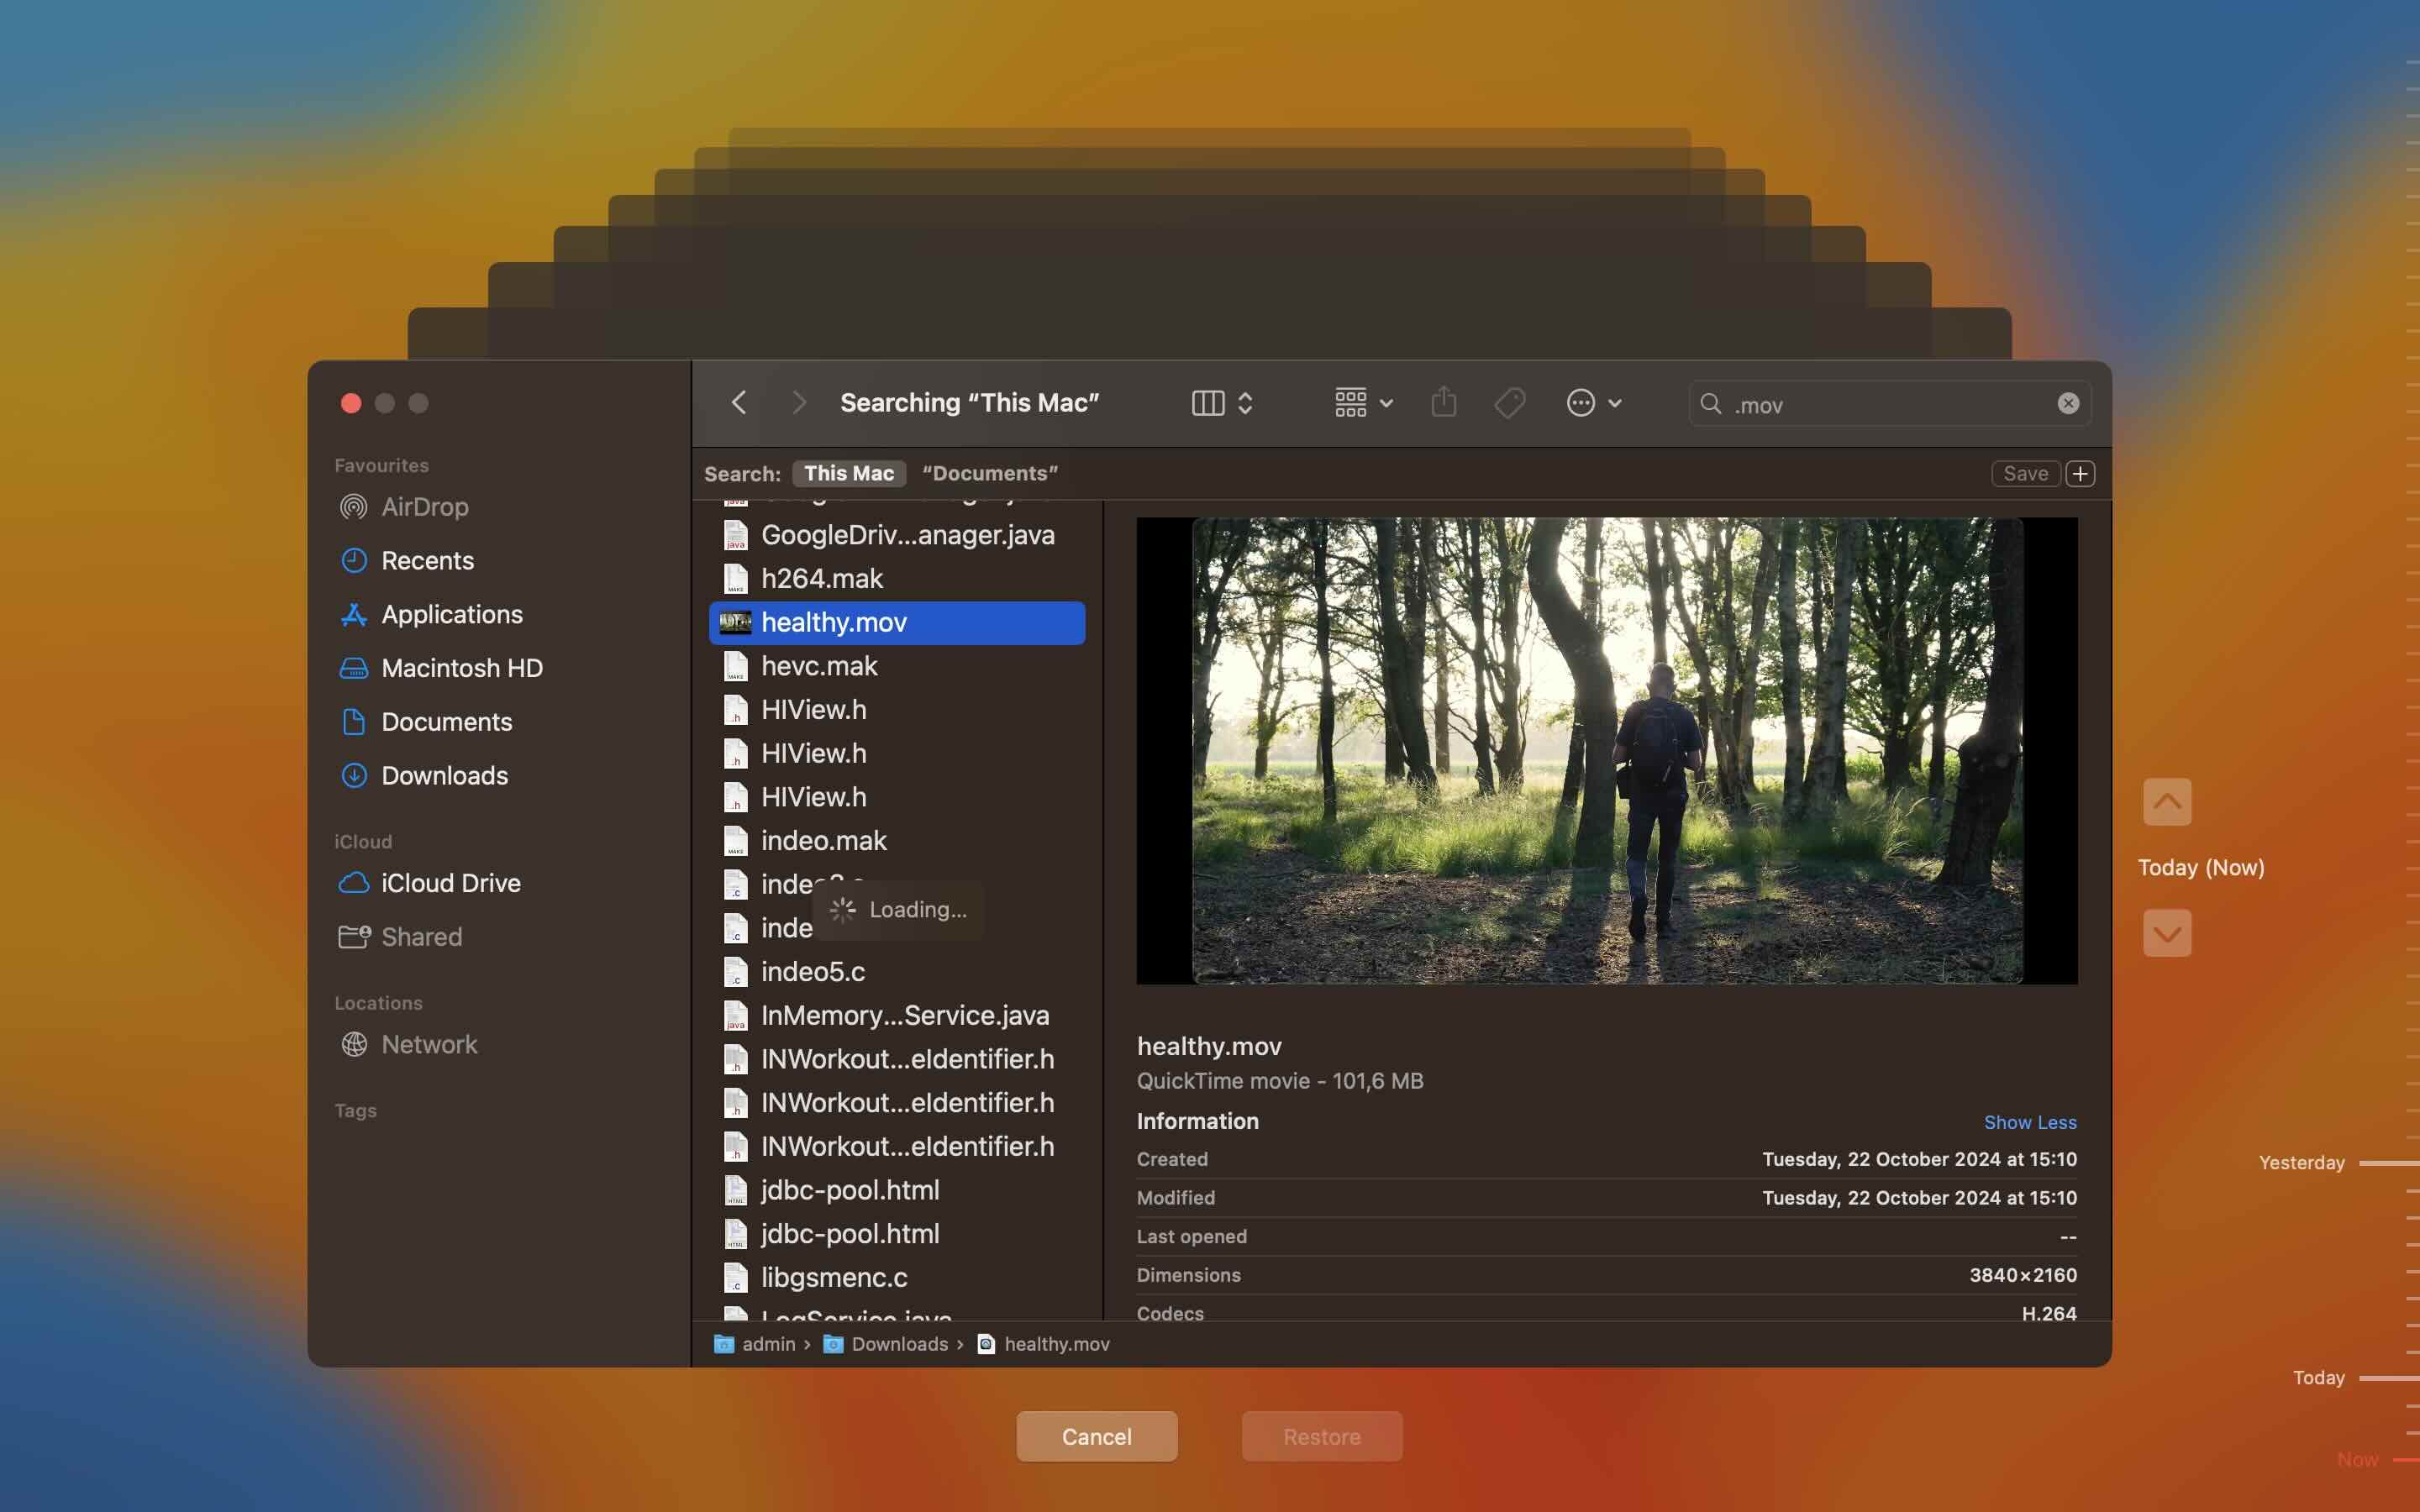
Task: Click the Restore button
Action: 1322,1437
